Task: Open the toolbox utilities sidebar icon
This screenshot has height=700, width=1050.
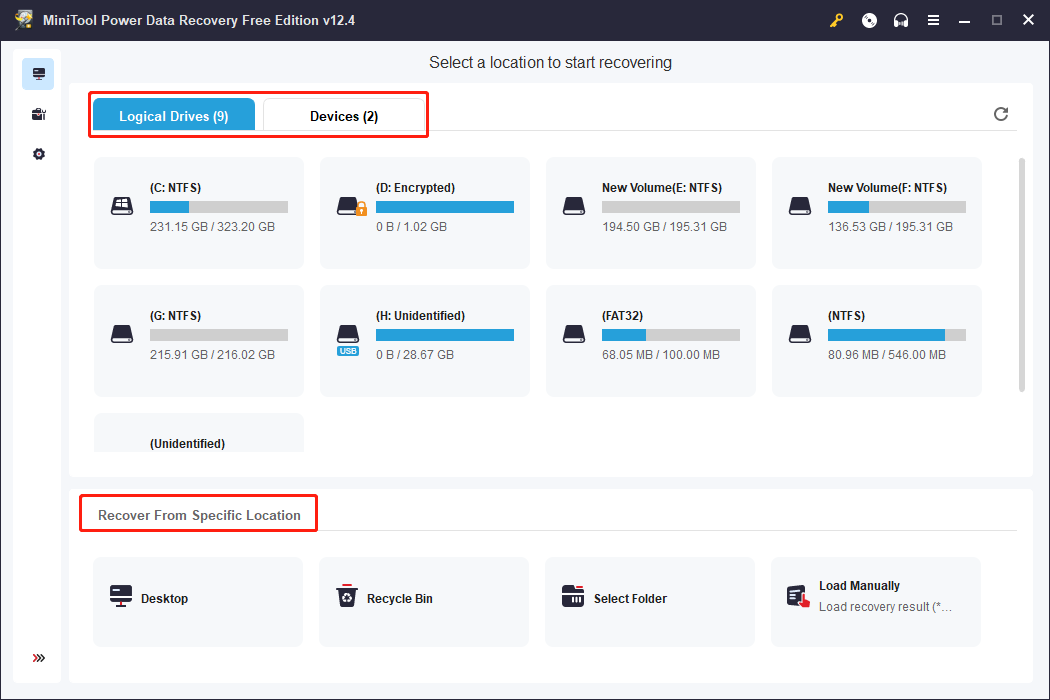Action: tap(39, 115)
